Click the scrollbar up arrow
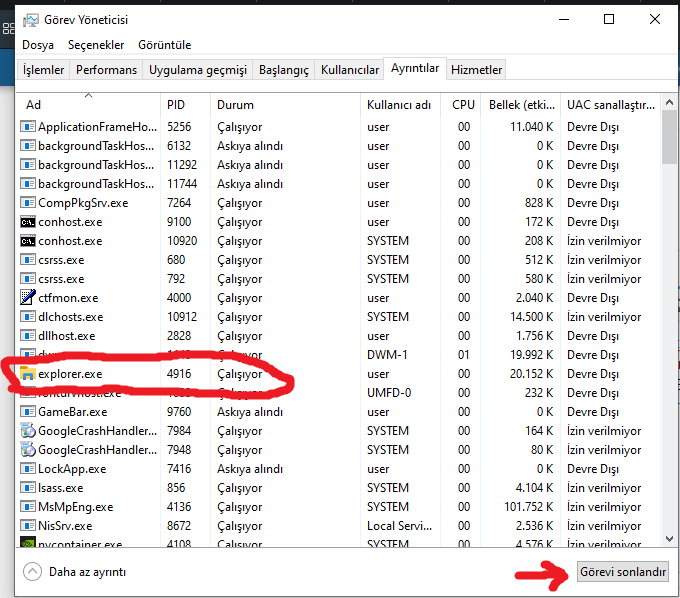The height and width of the screenshot is (598, 680). (x=669, y=102)
